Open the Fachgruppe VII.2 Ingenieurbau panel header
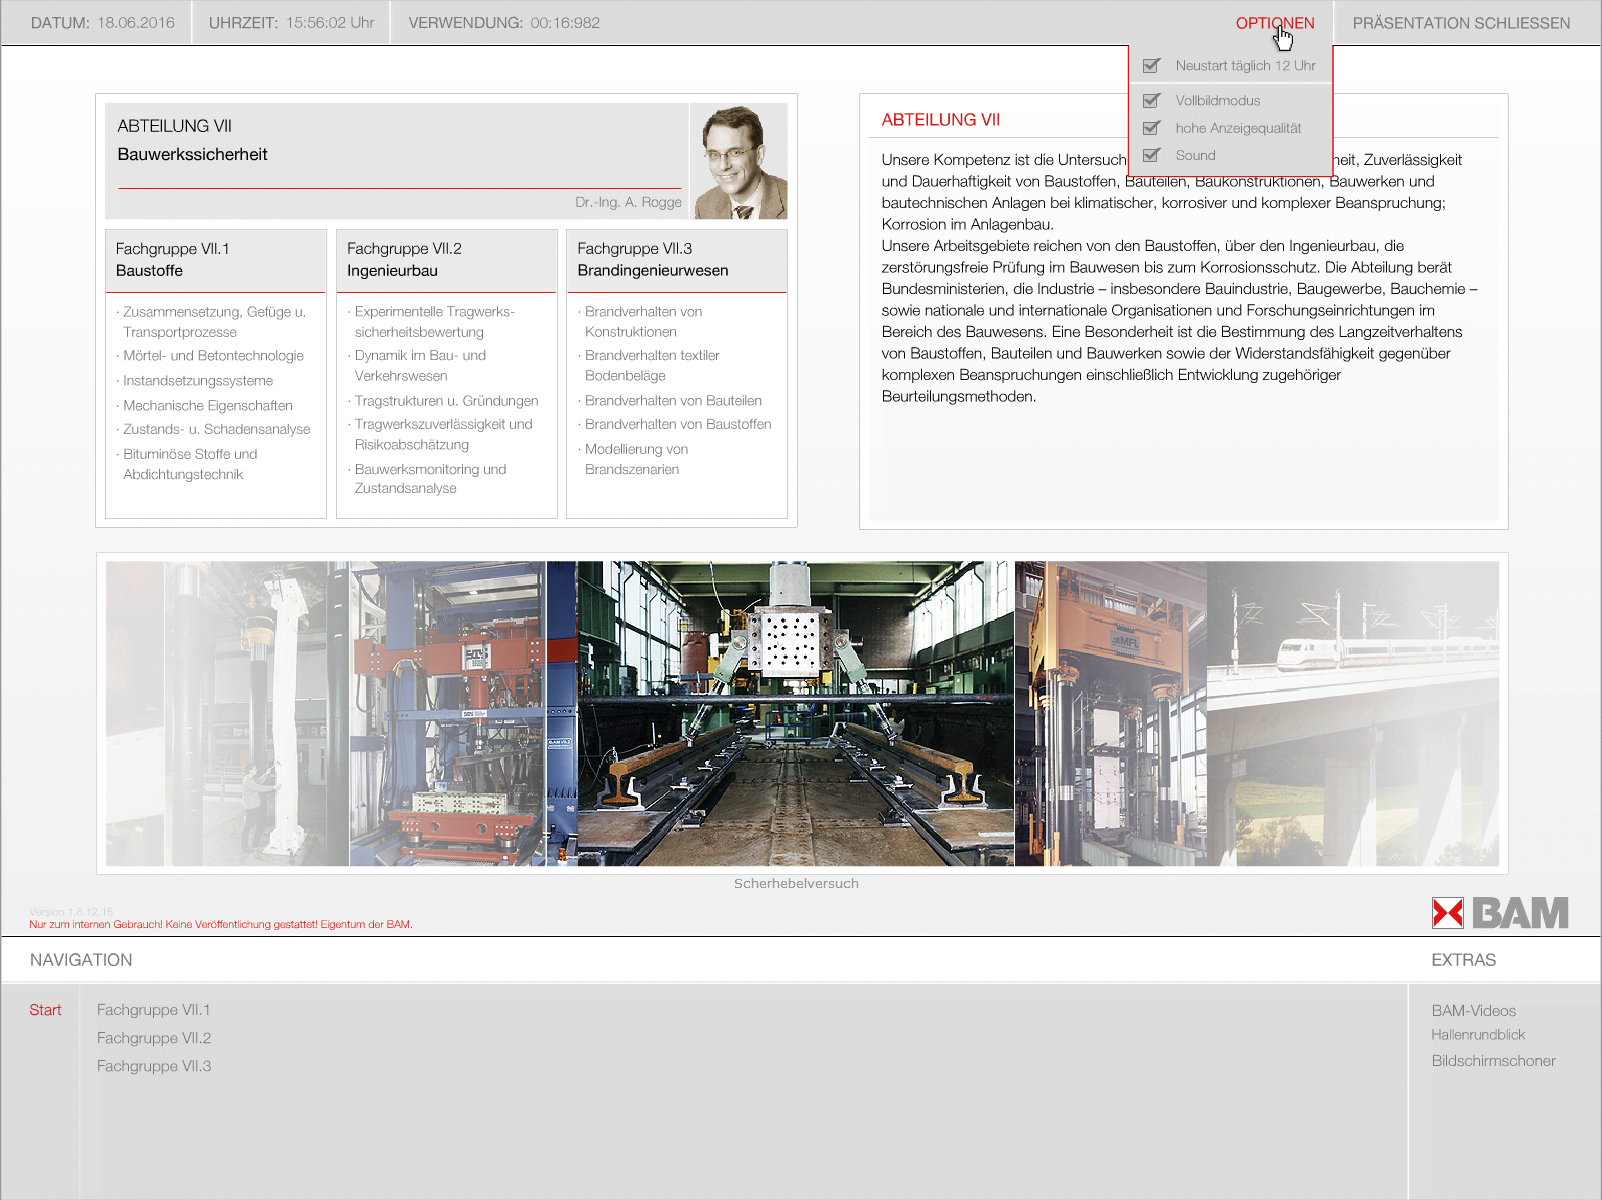The height and width of the screenshot is (1200, 1602). pos(446,260)
